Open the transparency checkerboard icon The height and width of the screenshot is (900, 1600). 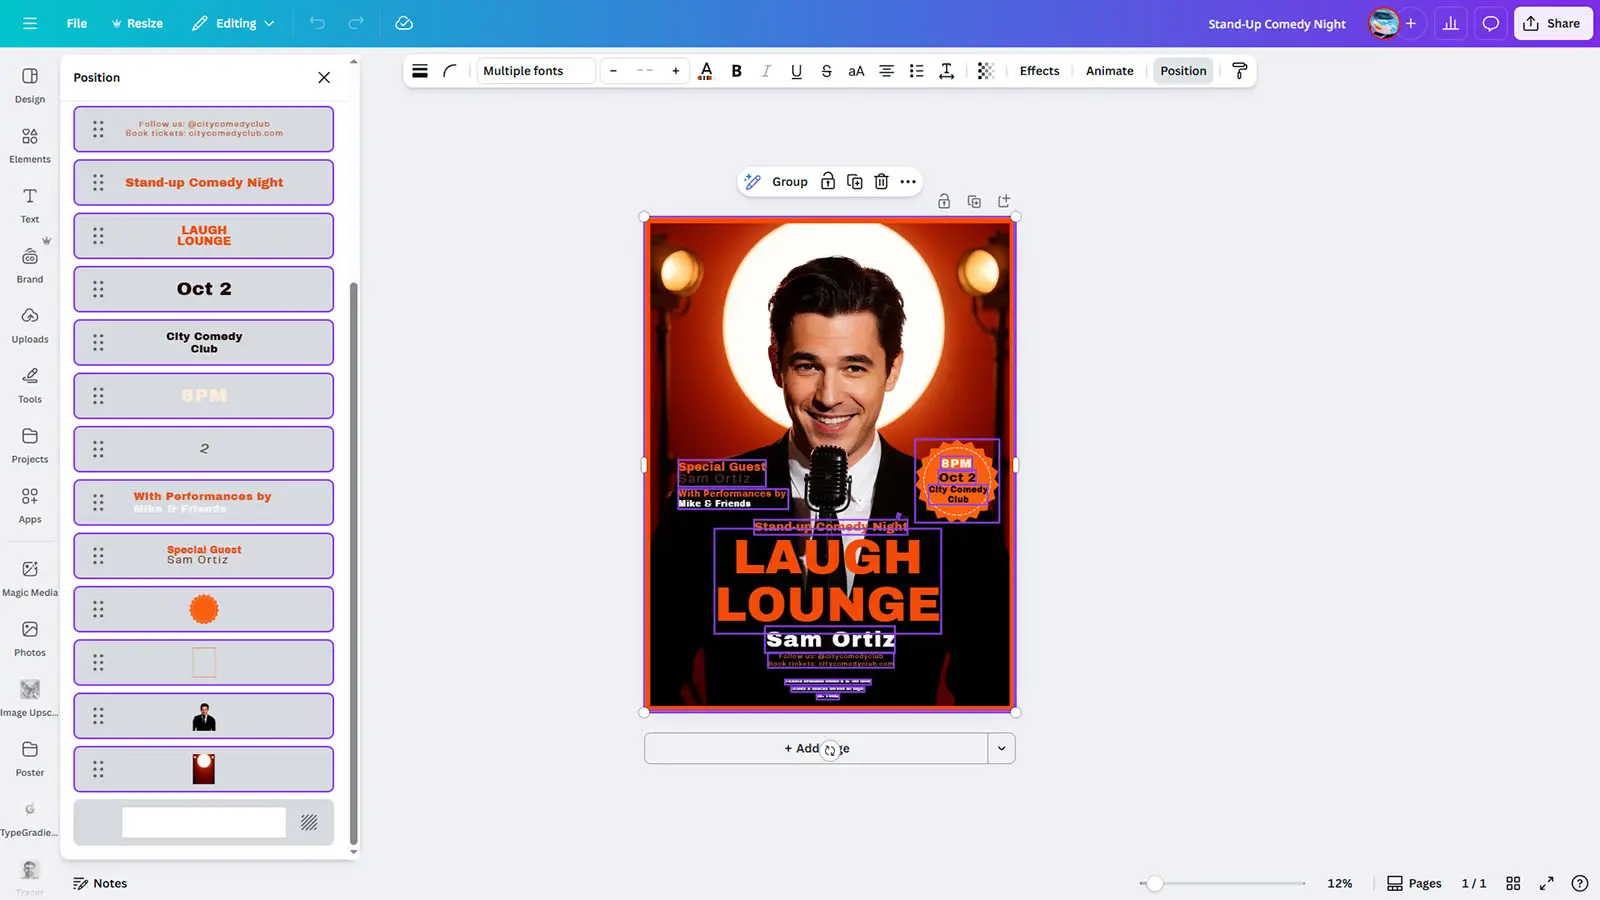[x=985, y=71]
